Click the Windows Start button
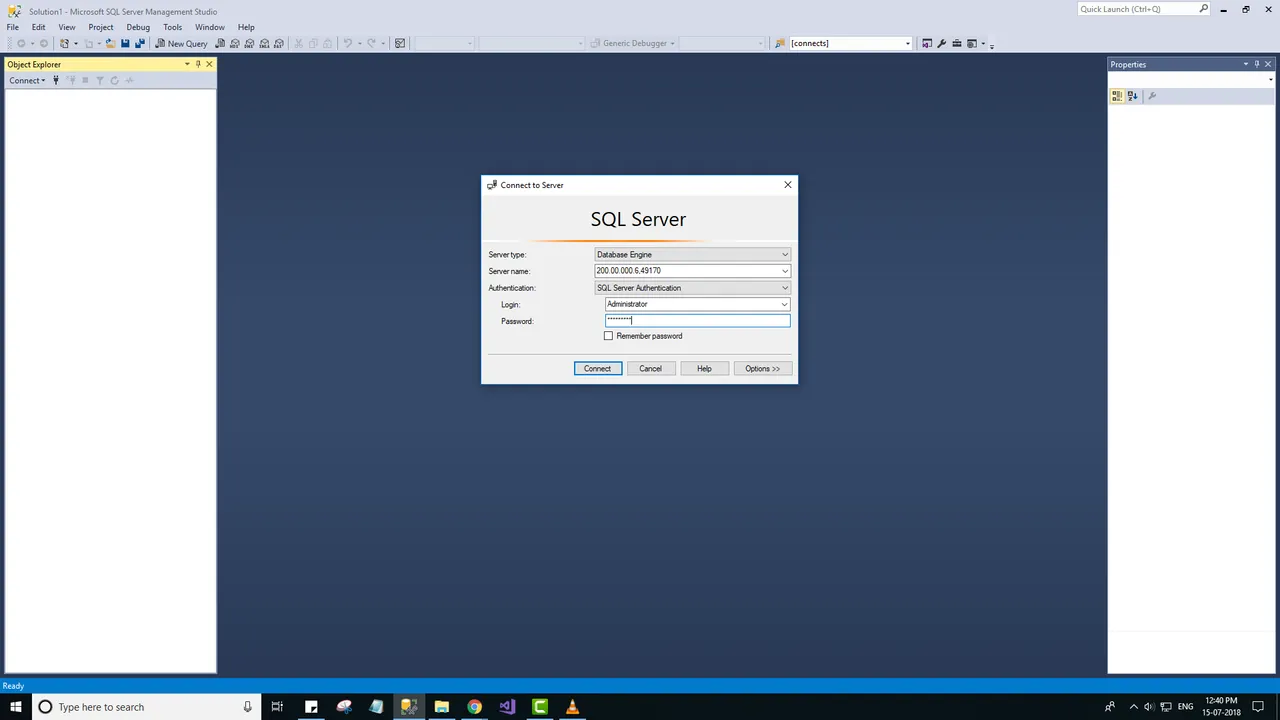 pos(15,707)
